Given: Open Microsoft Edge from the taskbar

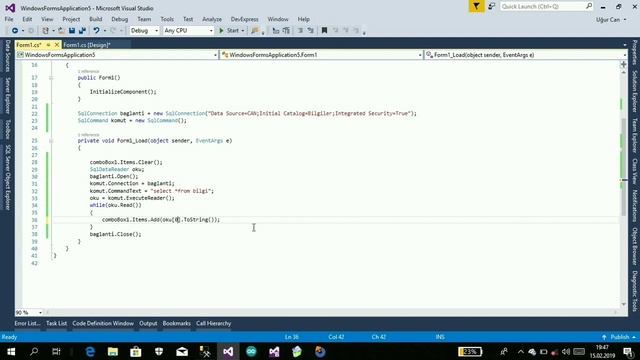Looking at the screenshot, I should pos(90,351).
